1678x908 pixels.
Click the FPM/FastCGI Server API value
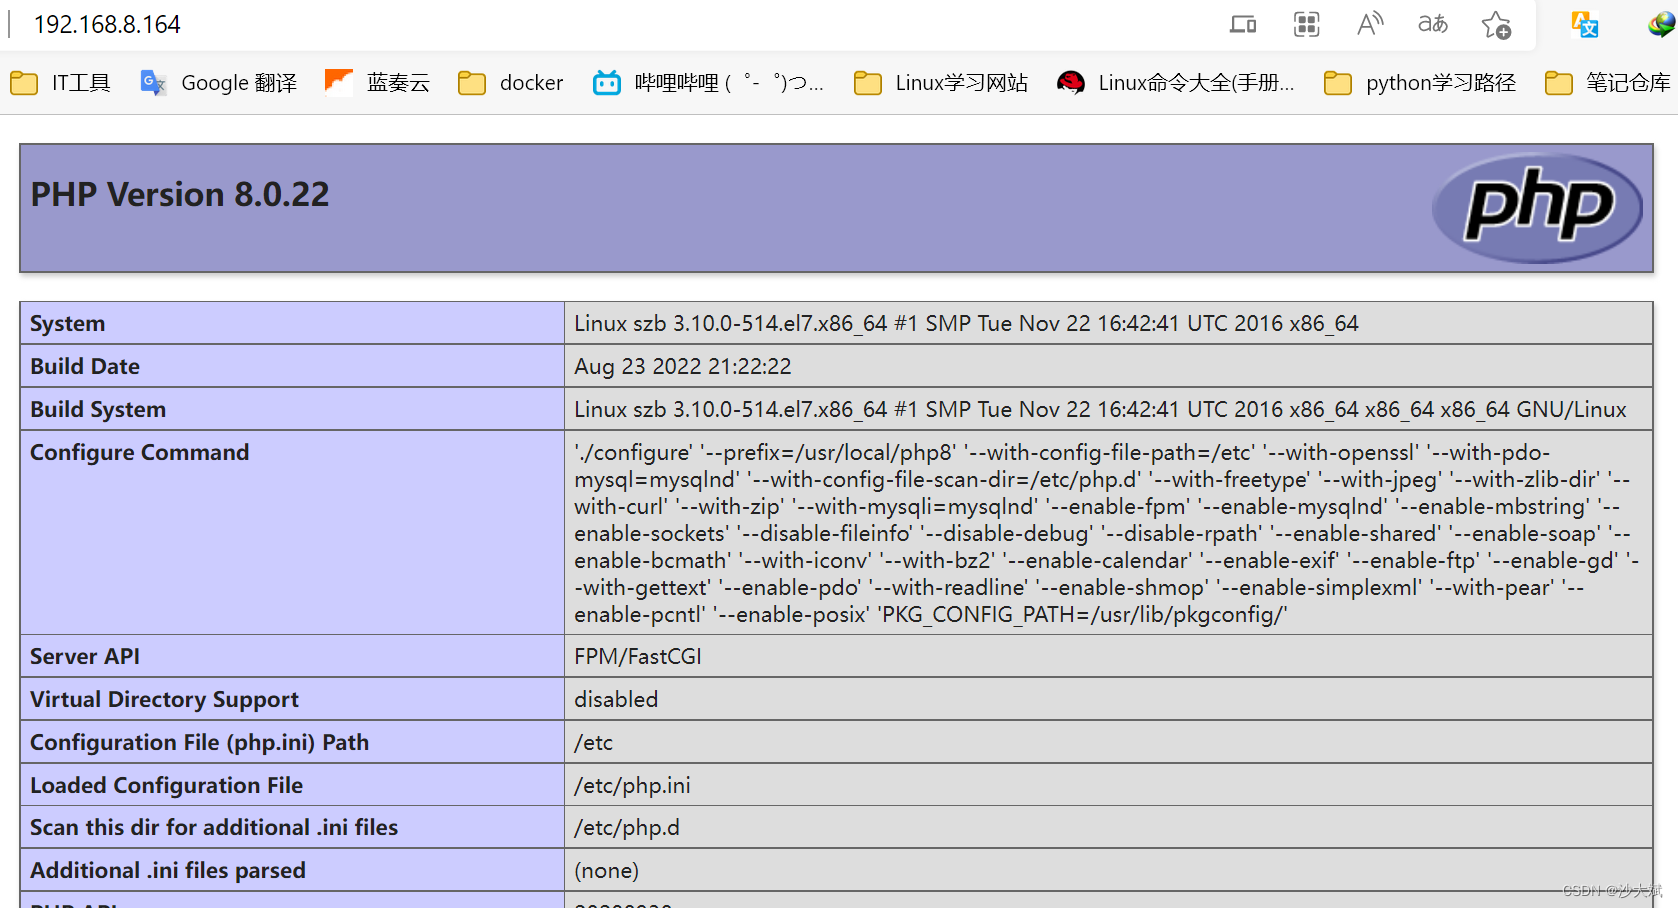tap(638, 656)
